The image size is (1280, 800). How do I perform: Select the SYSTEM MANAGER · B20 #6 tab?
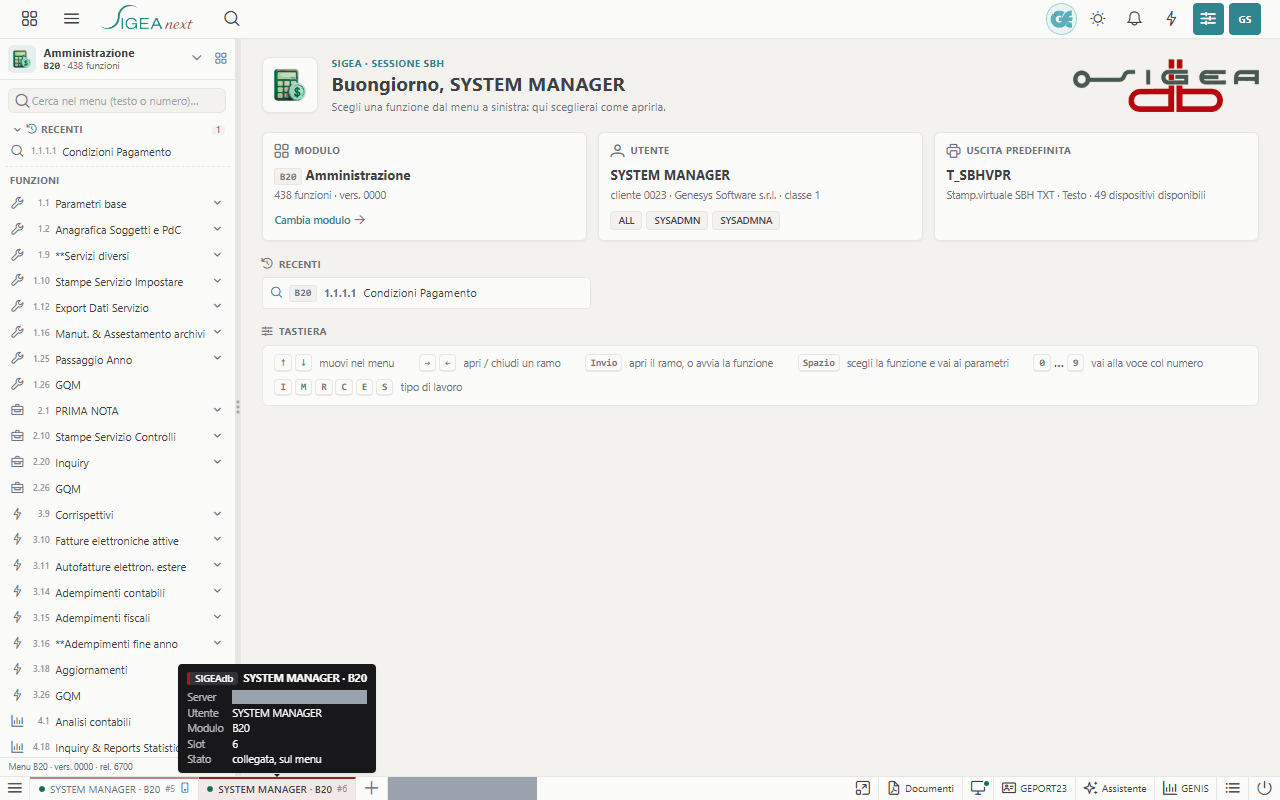pyautogui.click(x=276, y=789)
